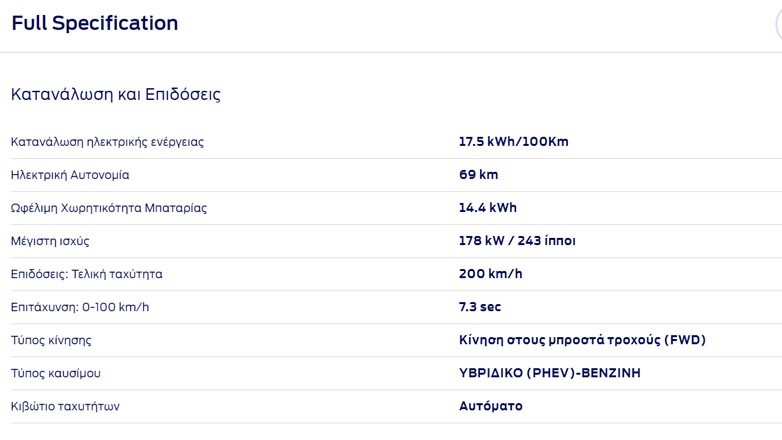Click the Full Specification heading
Image resolution: width=782 pixels, height=440 pixels.
click(x=95, y=23)
